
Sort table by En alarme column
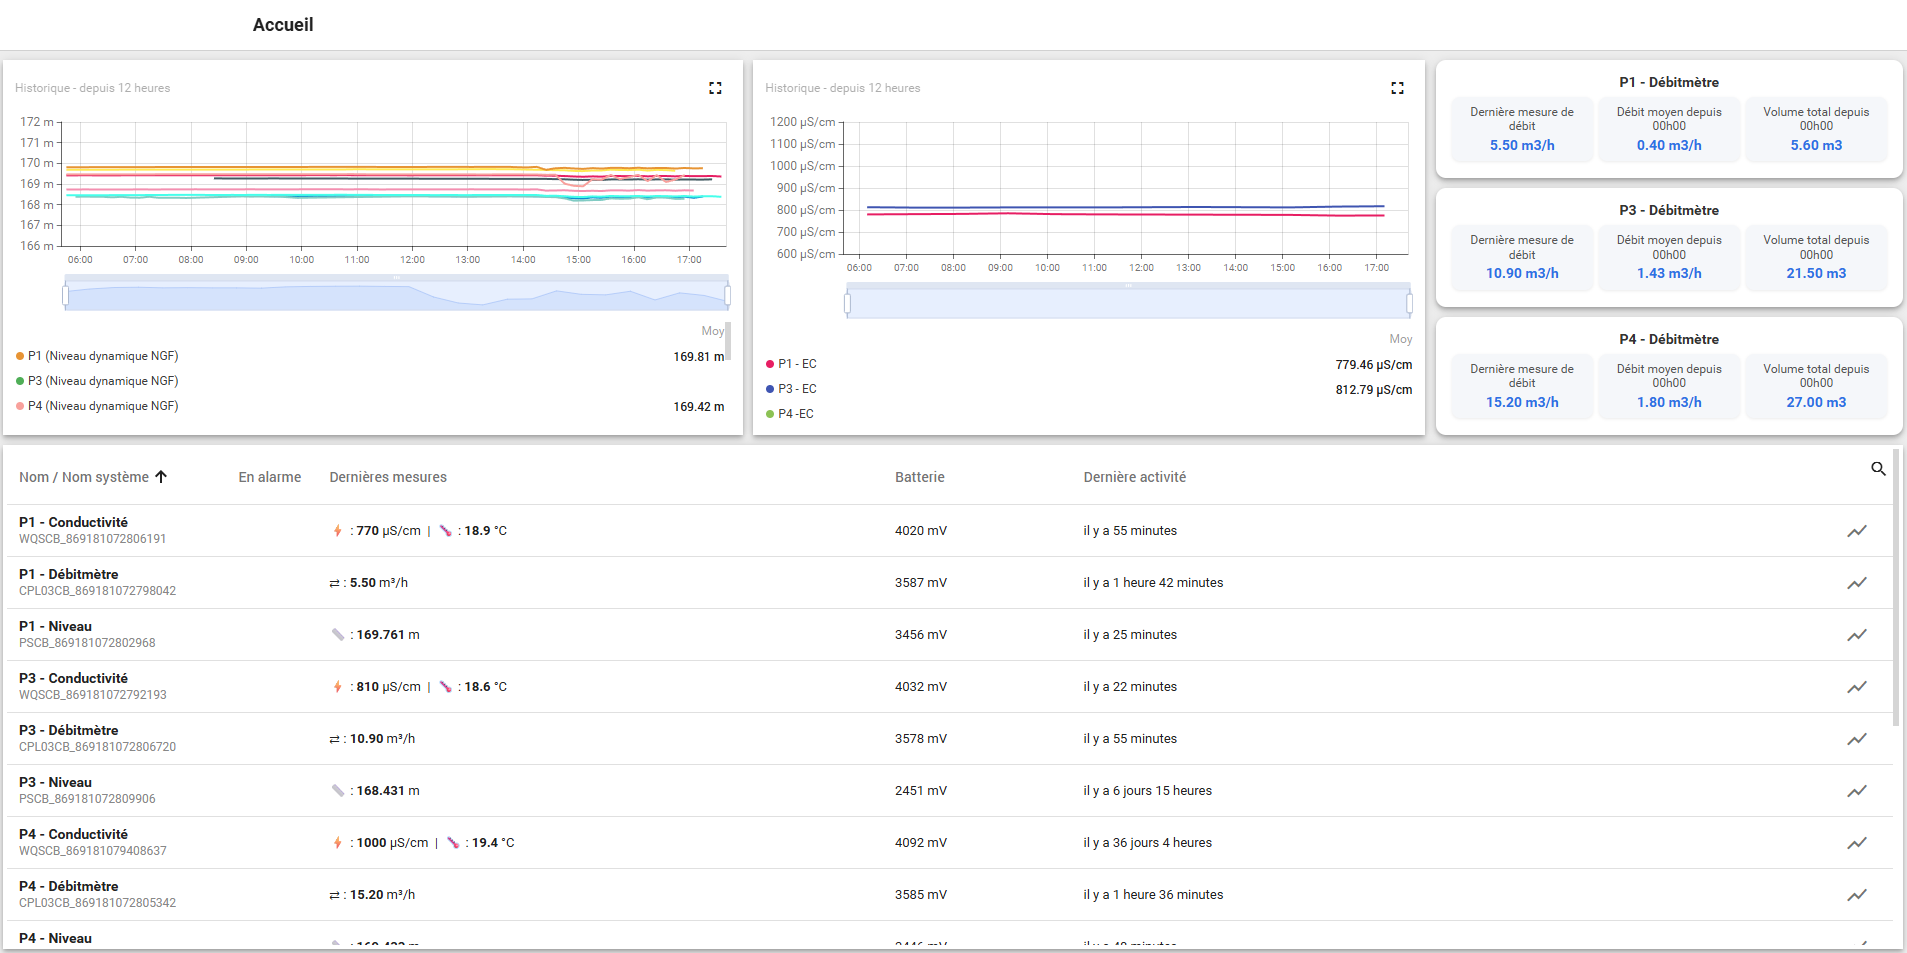(270, 477)
